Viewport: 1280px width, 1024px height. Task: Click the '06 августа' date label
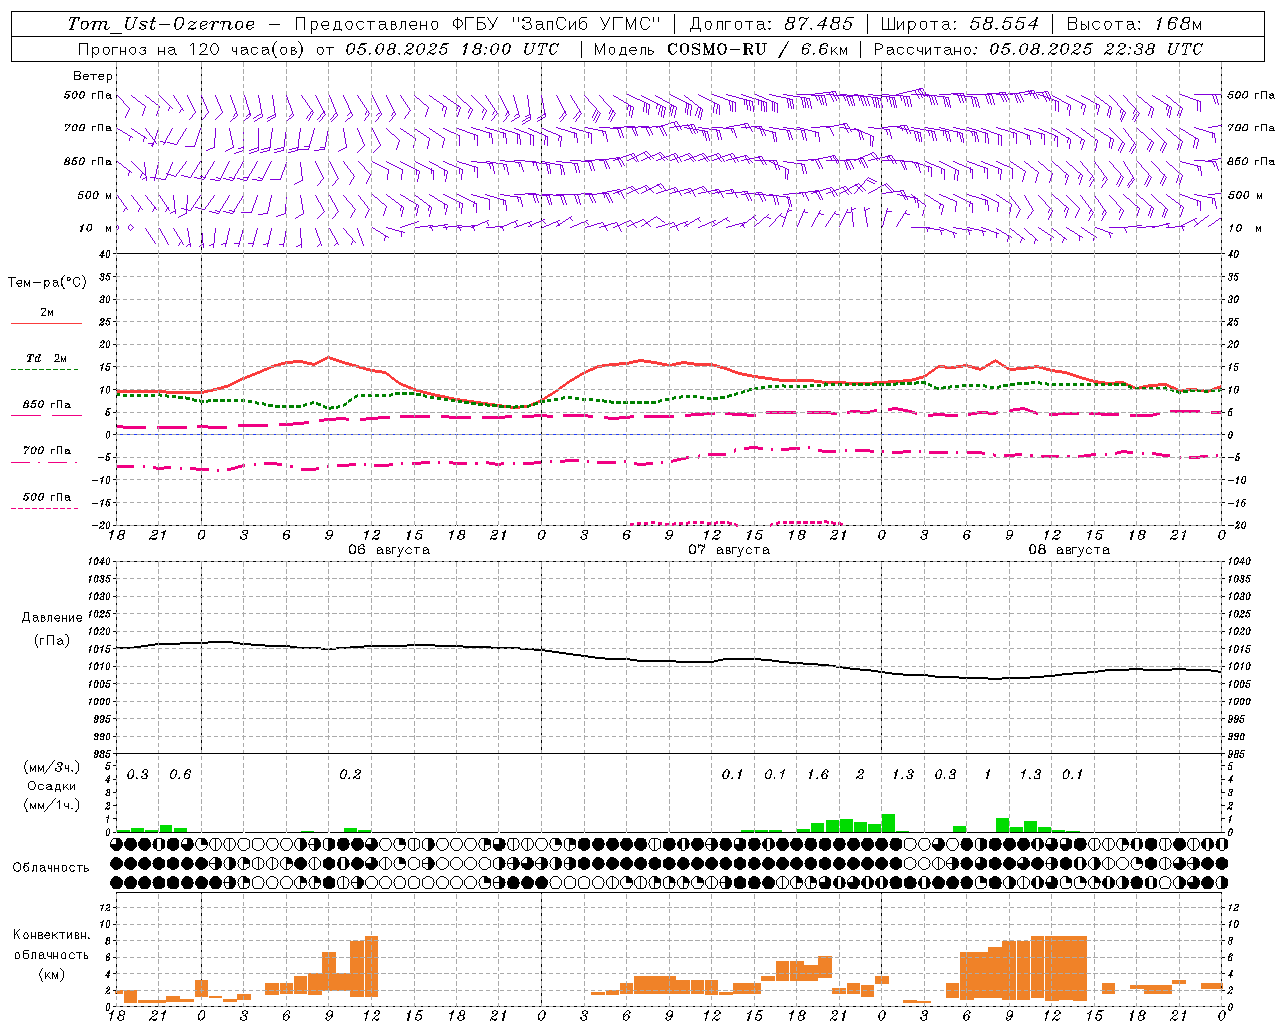click(x=389, y=550)
